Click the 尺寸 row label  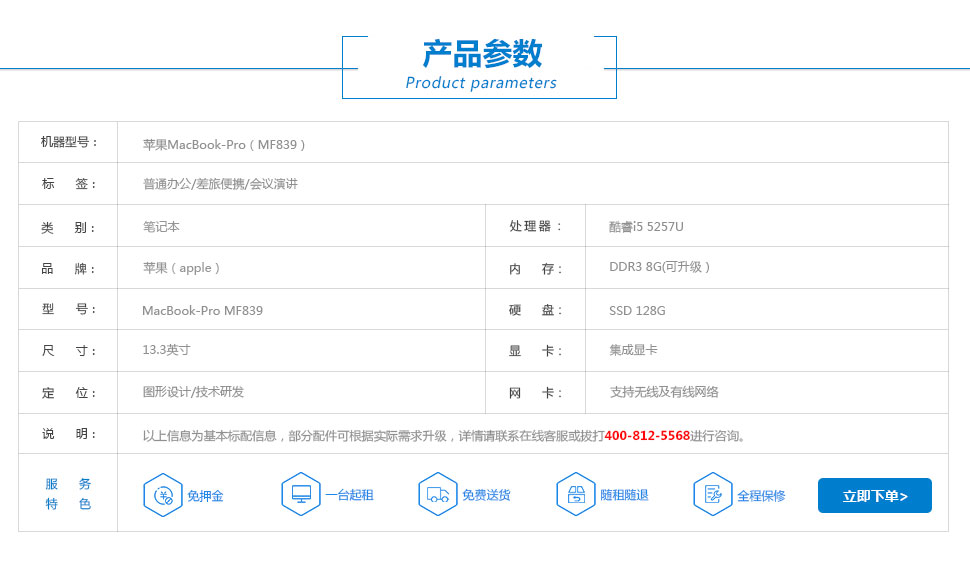69,351
